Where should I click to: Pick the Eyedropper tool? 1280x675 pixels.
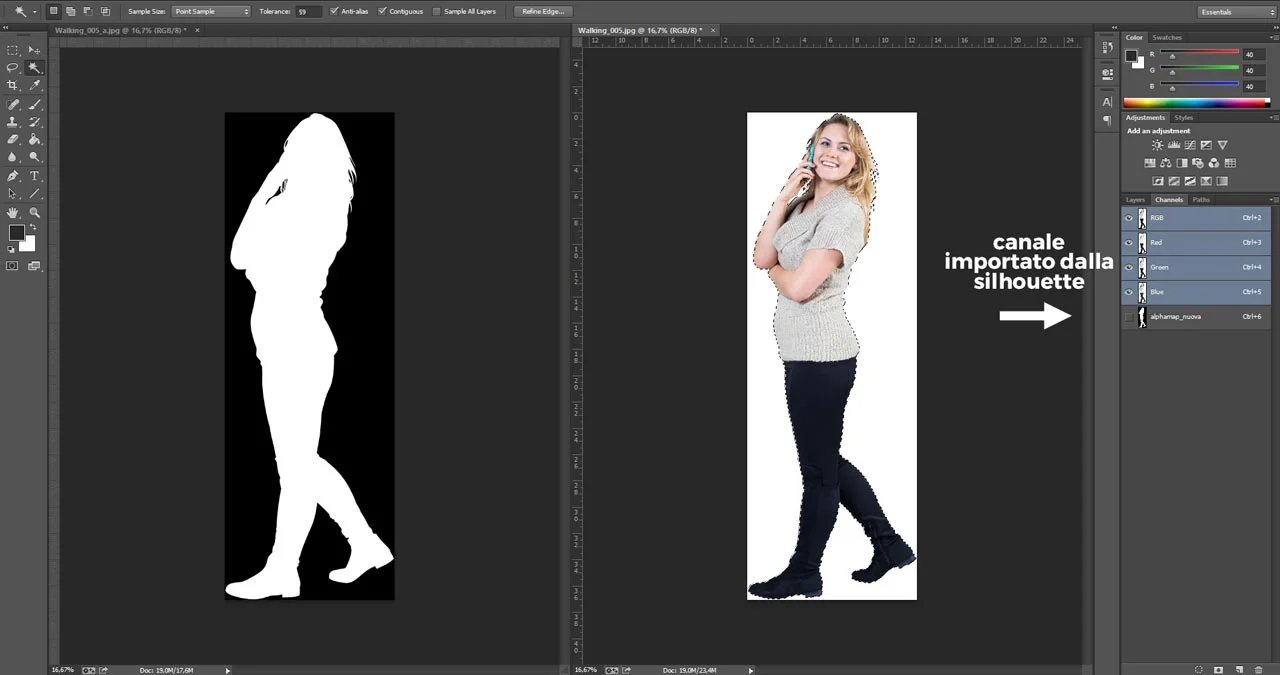(x=35, y=86)
